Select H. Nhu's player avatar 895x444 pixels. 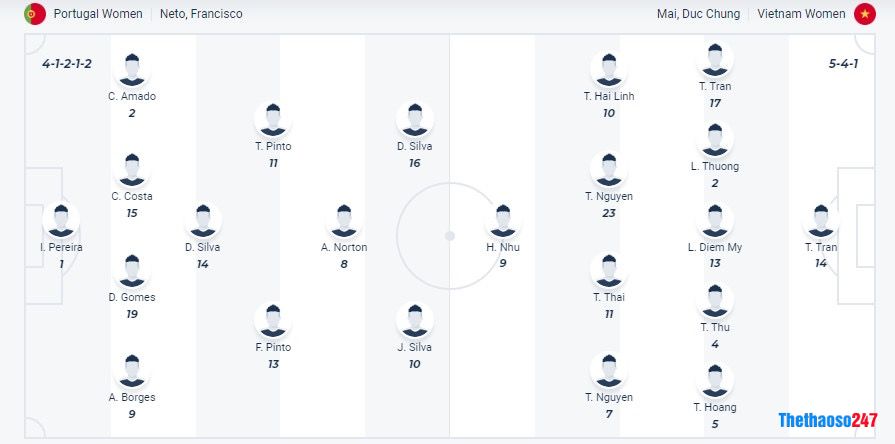click(x=503, y=220)
